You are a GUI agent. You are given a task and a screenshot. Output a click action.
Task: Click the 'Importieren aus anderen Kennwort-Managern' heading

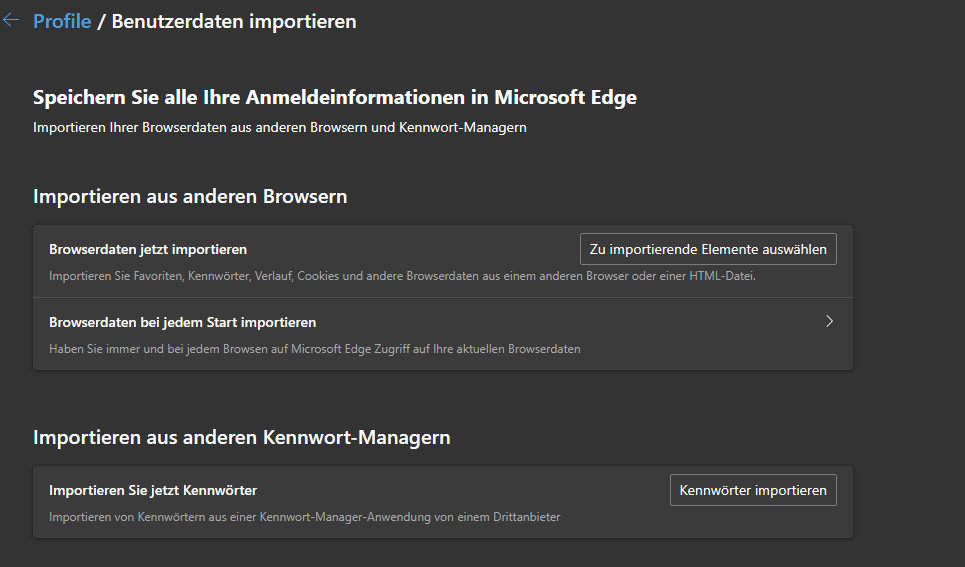pyautogui.click(x=241, y=437)
